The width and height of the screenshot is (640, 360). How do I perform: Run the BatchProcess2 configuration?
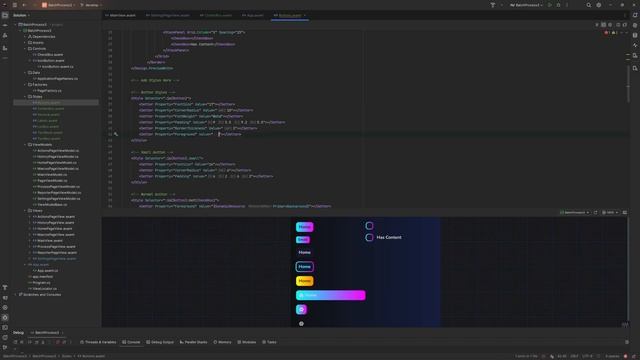[x=550, y=5]
